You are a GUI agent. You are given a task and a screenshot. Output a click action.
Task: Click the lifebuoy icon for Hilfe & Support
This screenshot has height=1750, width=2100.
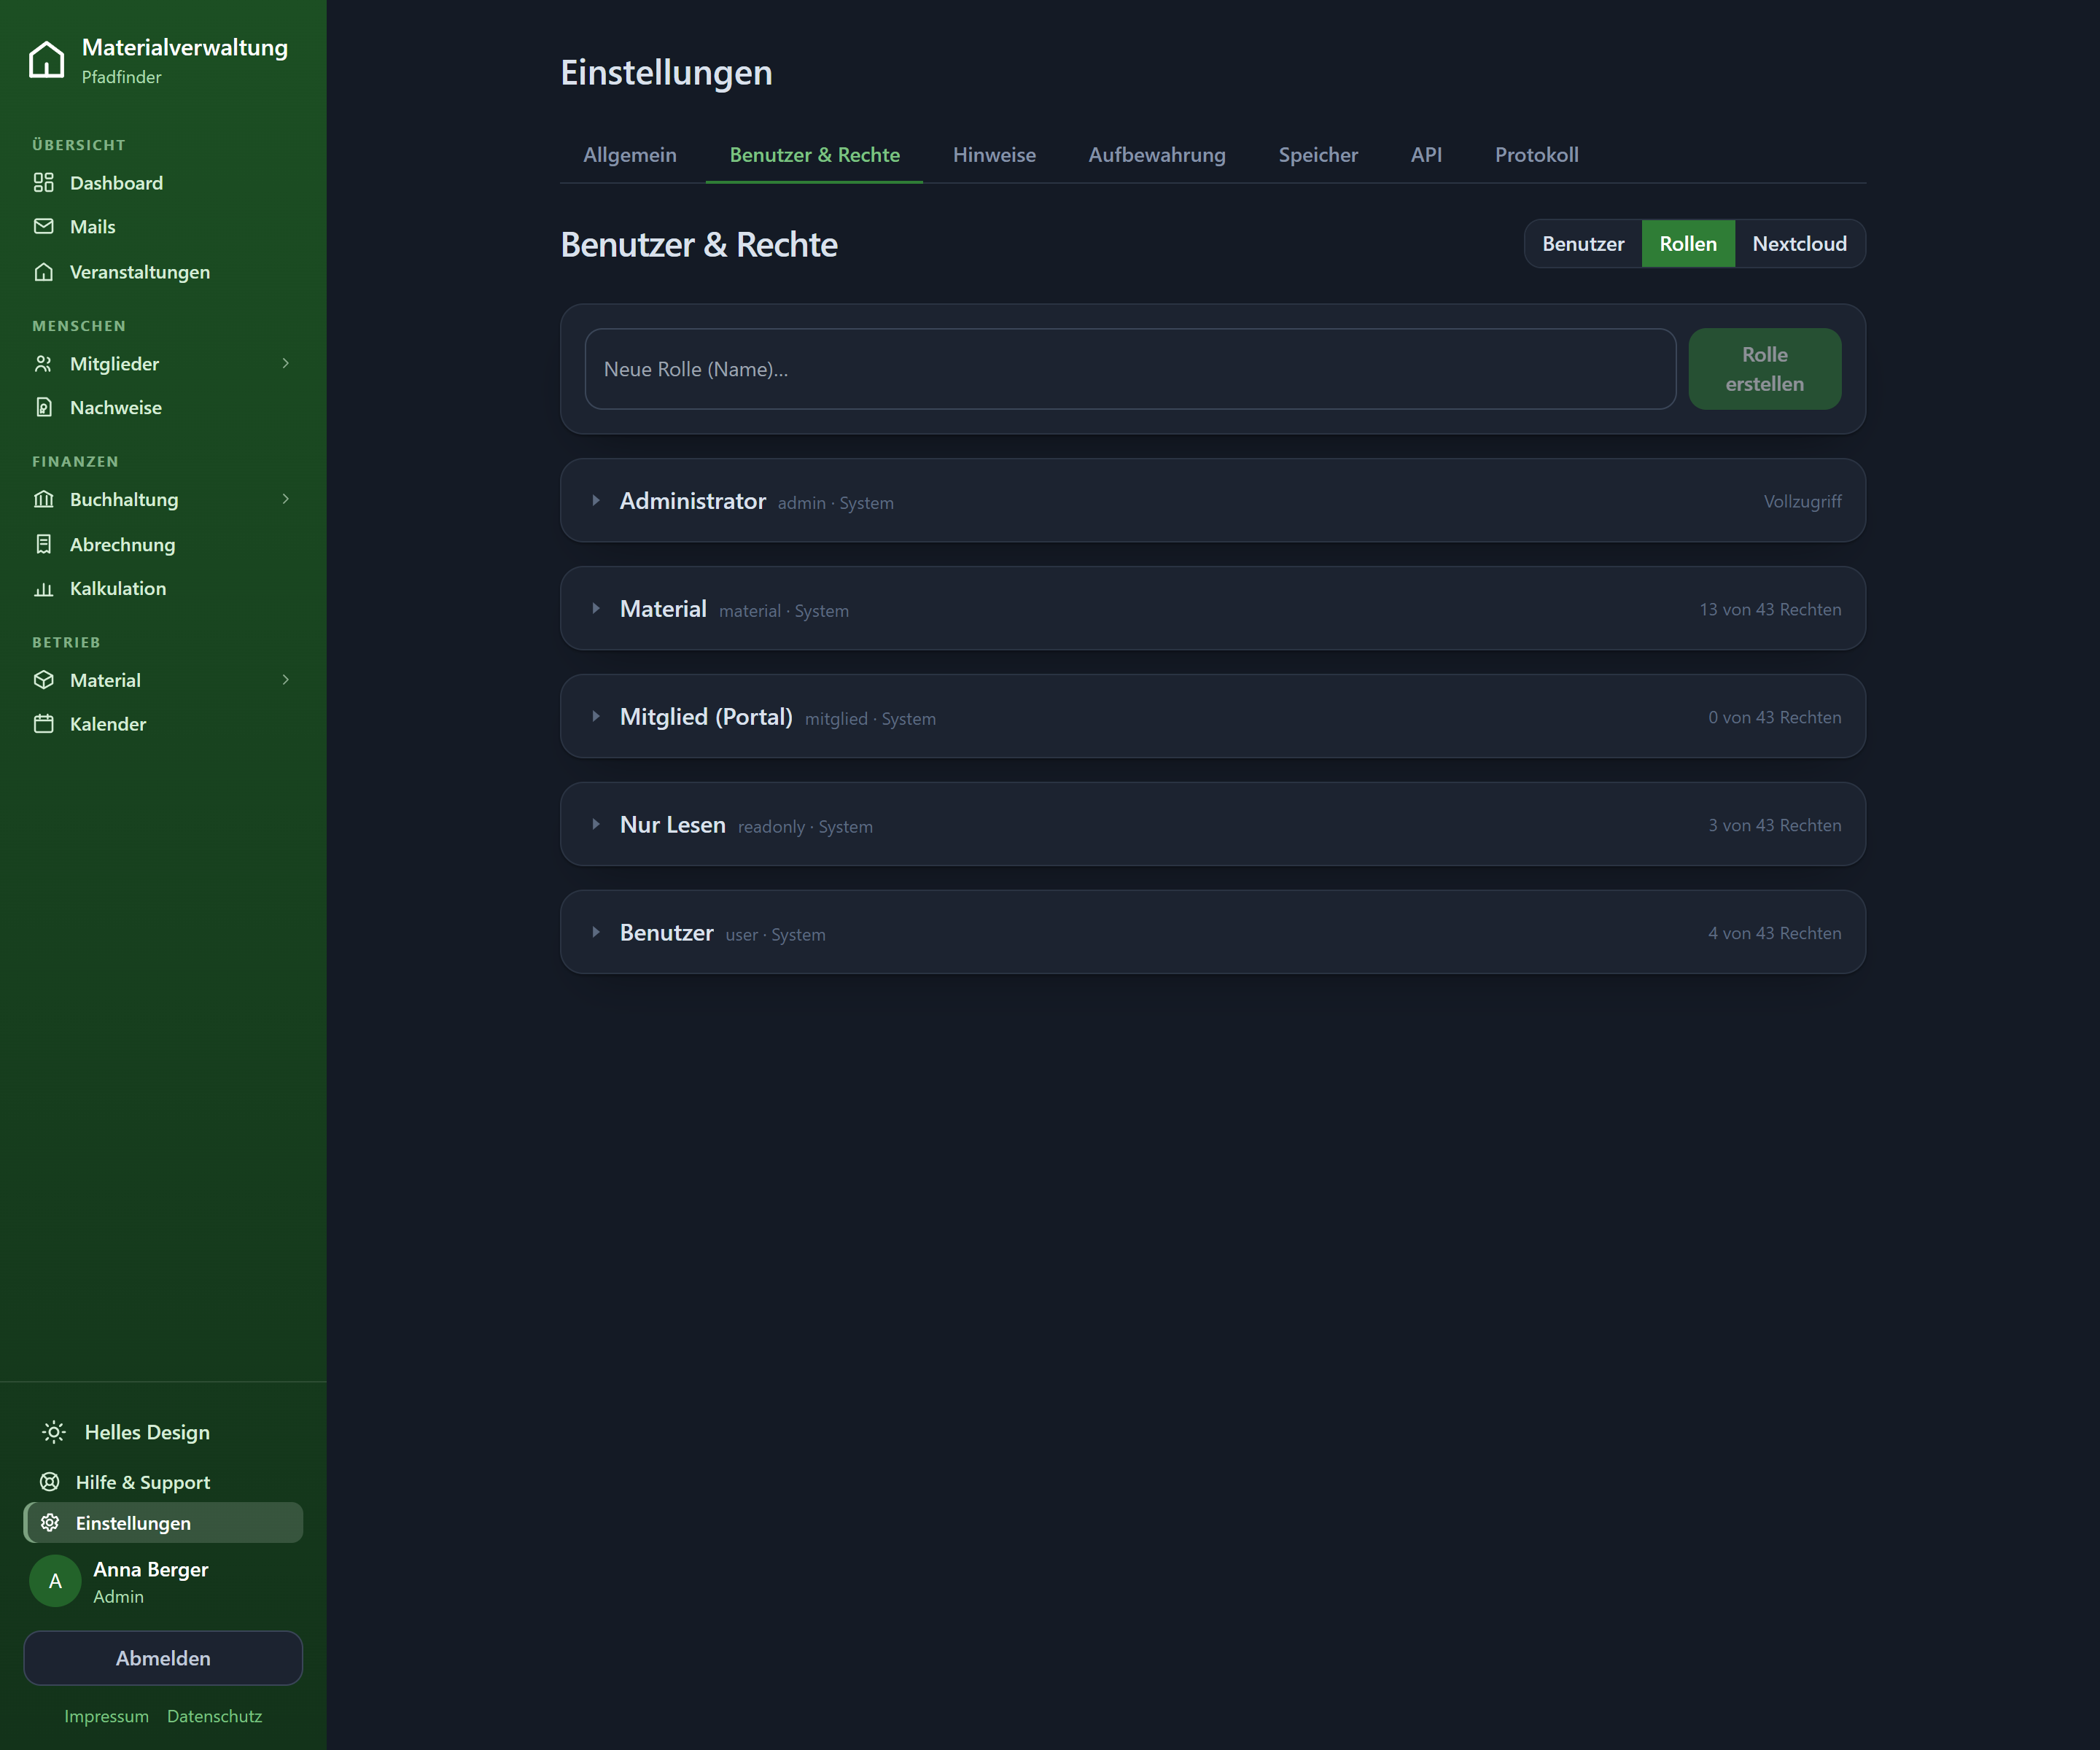click(50, 1482)
